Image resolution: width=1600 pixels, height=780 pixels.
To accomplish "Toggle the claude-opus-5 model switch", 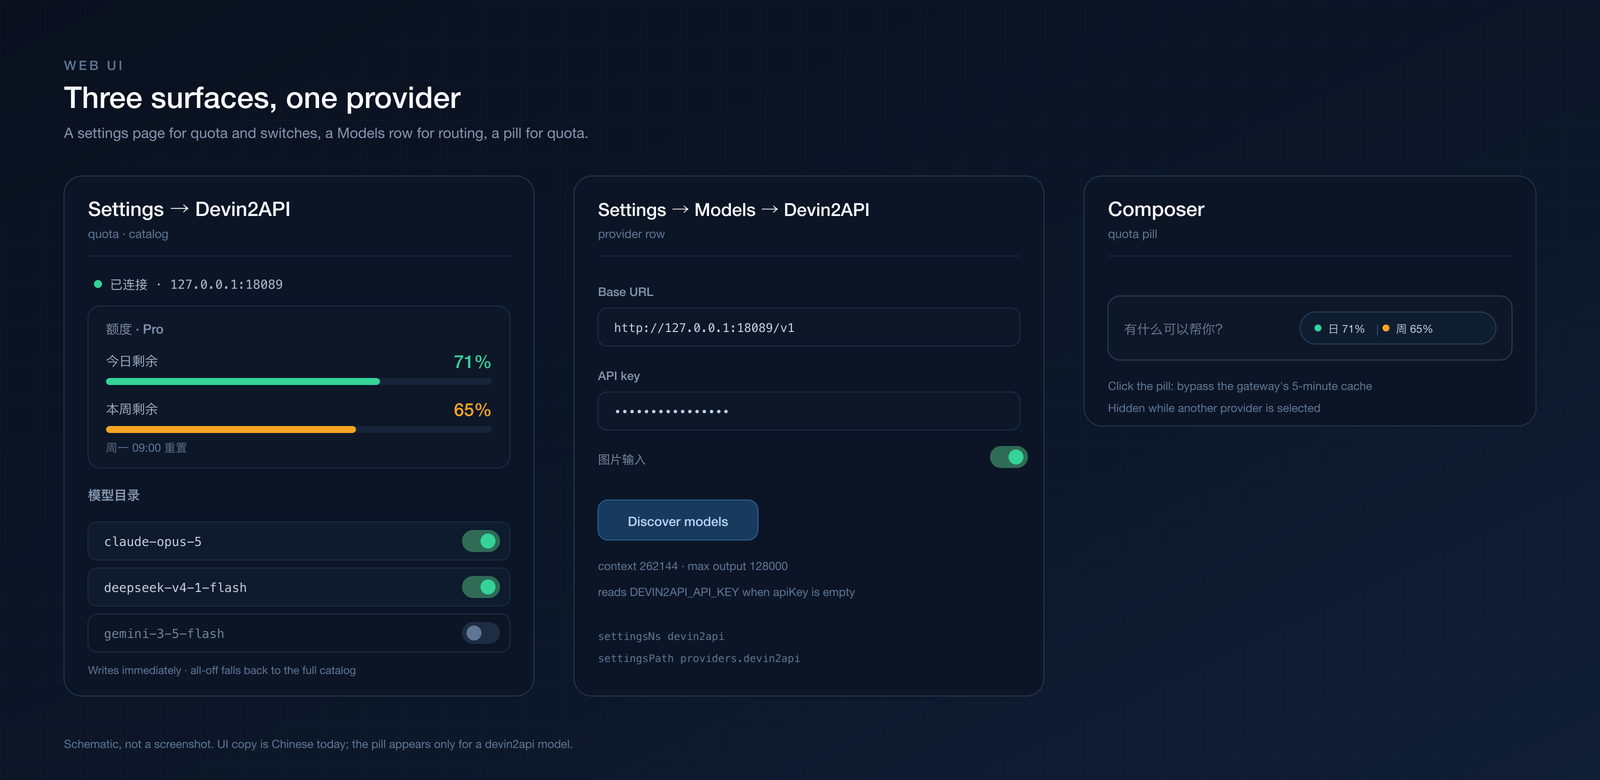I will click(481, 541).
